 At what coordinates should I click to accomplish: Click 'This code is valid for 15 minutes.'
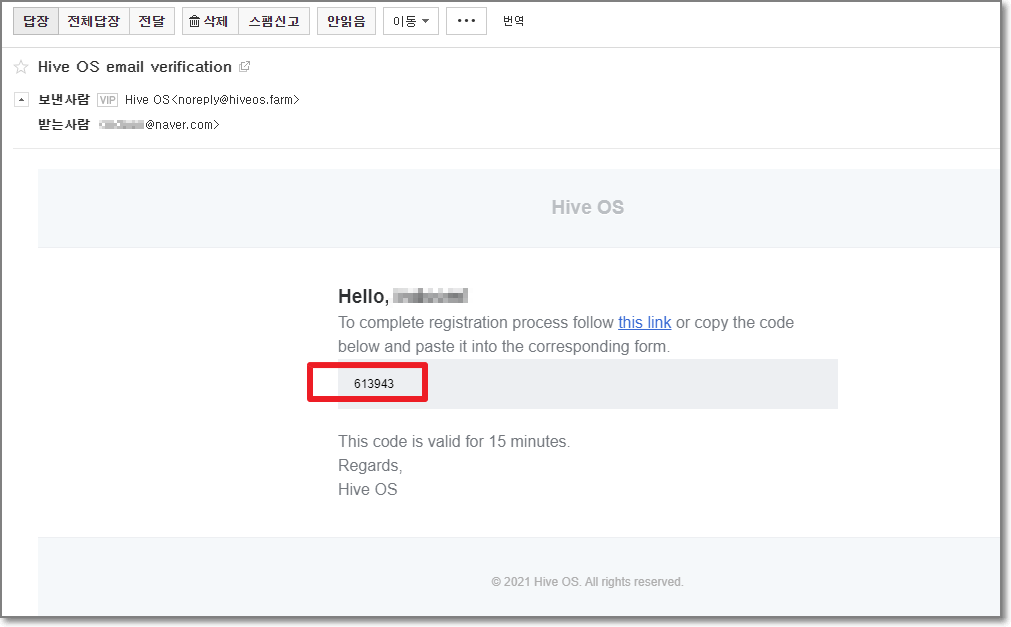pos(454,442)
